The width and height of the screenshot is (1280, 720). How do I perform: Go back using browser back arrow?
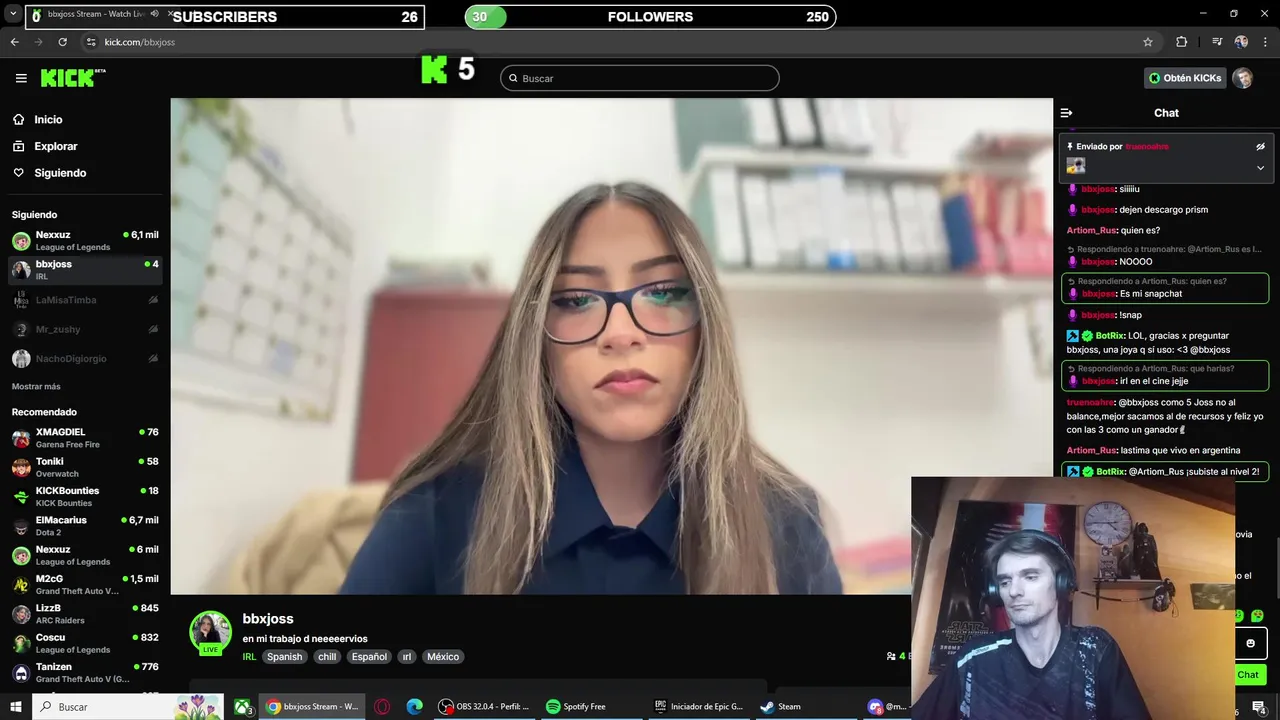(x=14, y=42)
